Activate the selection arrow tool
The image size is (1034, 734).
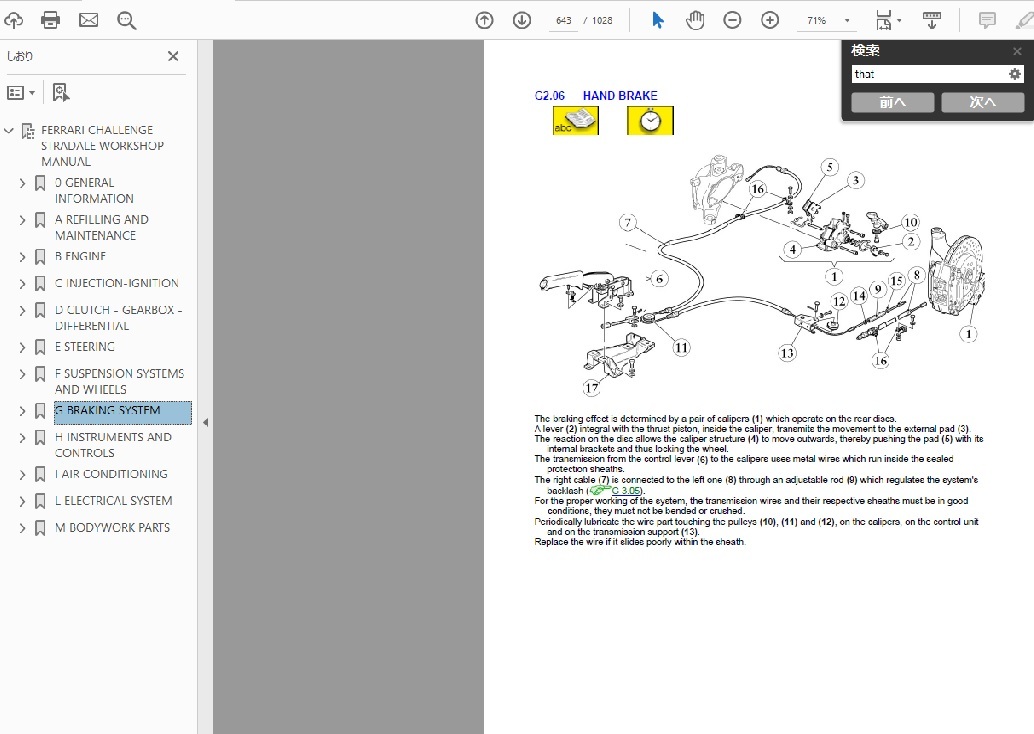coord(657,20)
